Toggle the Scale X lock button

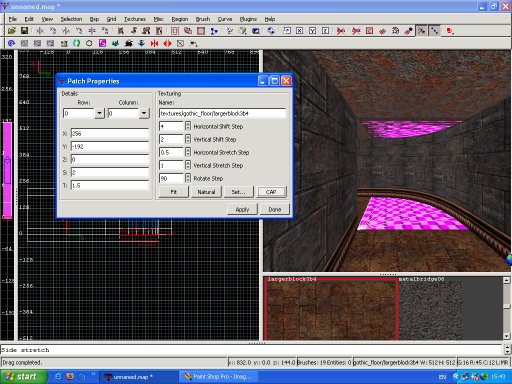(x=300, y=31)
